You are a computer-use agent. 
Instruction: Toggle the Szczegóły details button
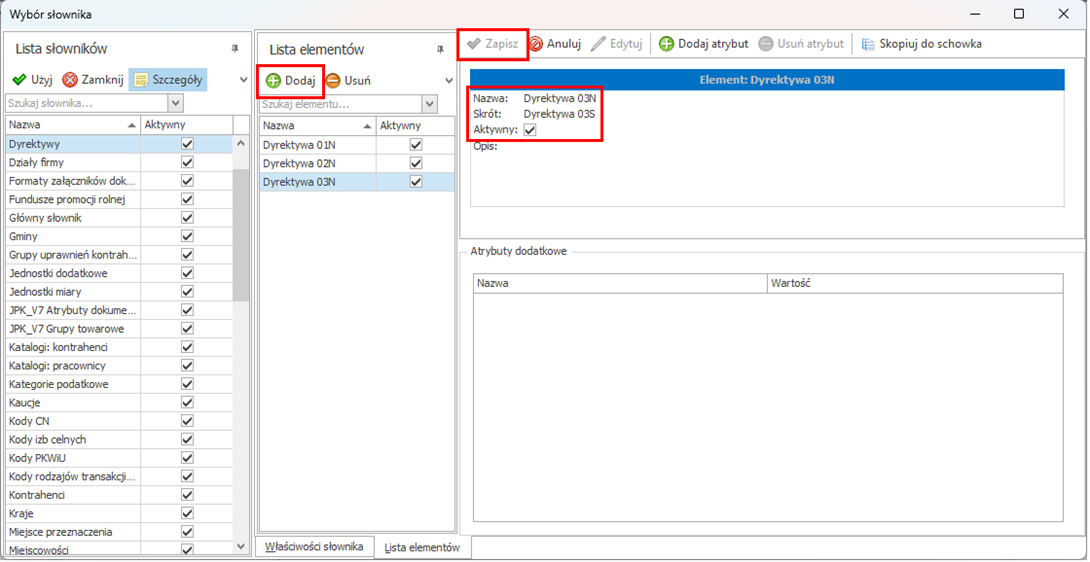tap(168, 80)
